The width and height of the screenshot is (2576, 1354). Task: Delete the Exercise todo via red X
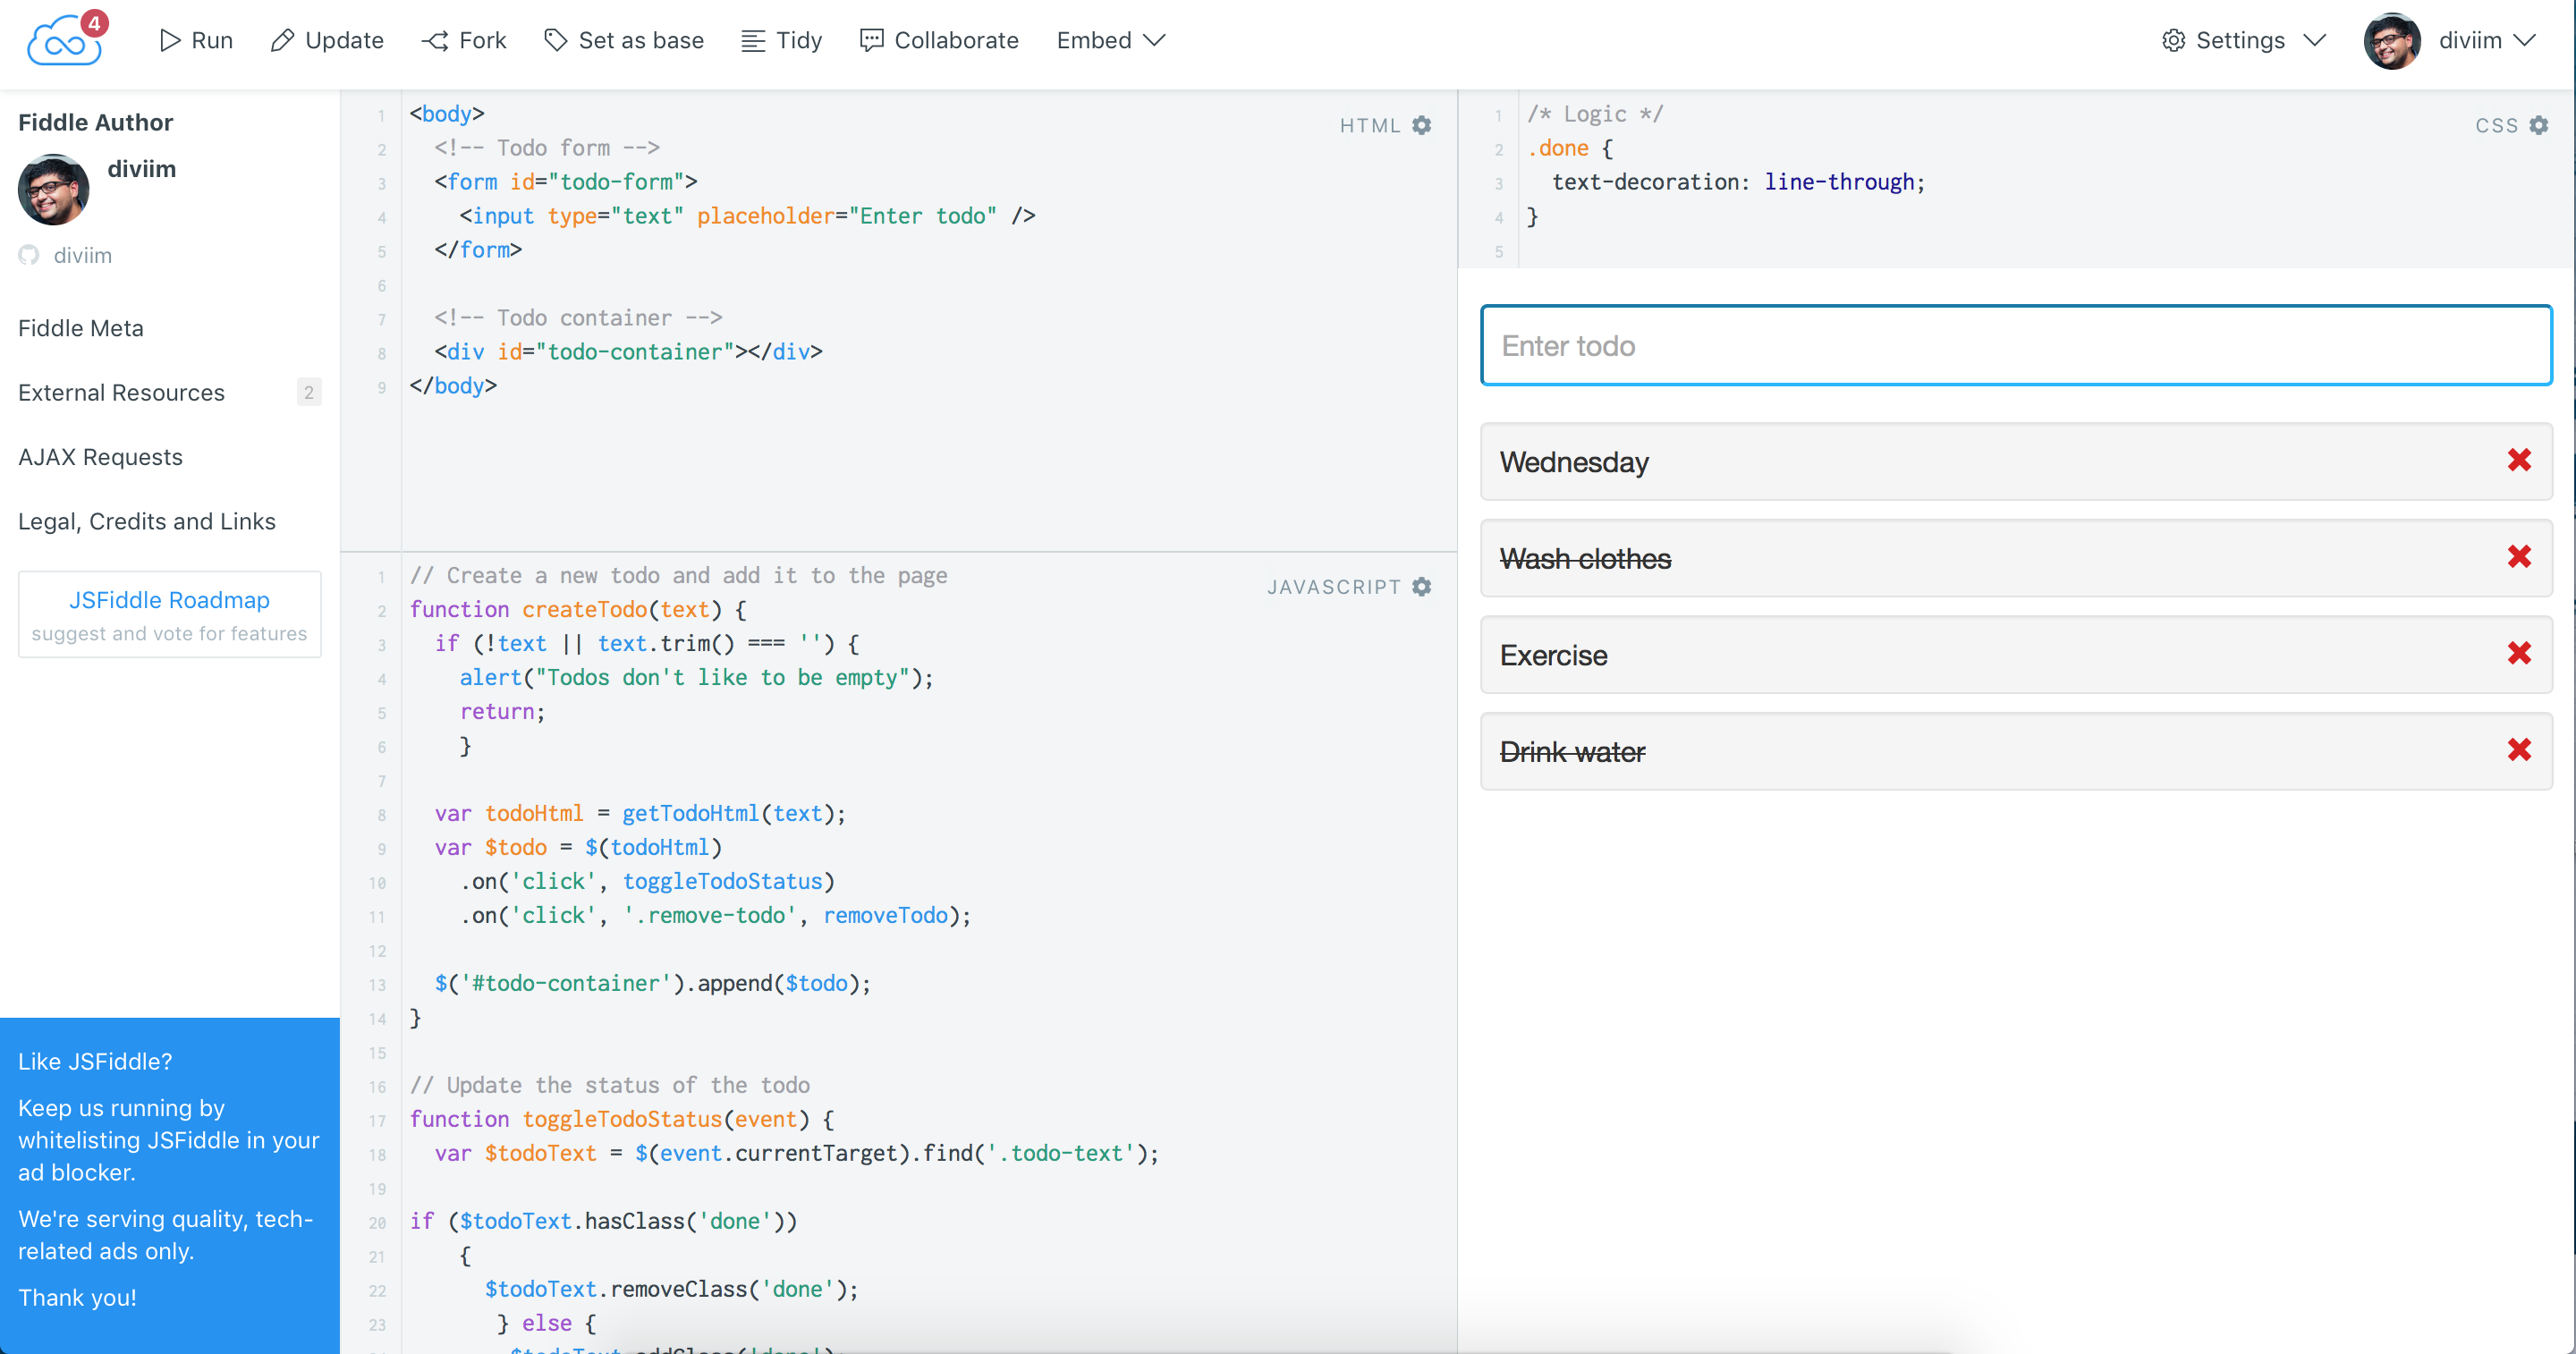pos(2519,653)
